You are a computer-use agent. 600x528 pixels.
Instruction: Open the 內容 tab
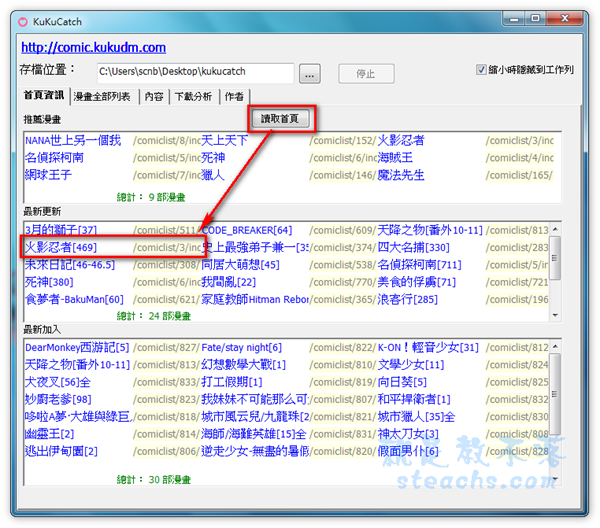(x=154, y=96)
